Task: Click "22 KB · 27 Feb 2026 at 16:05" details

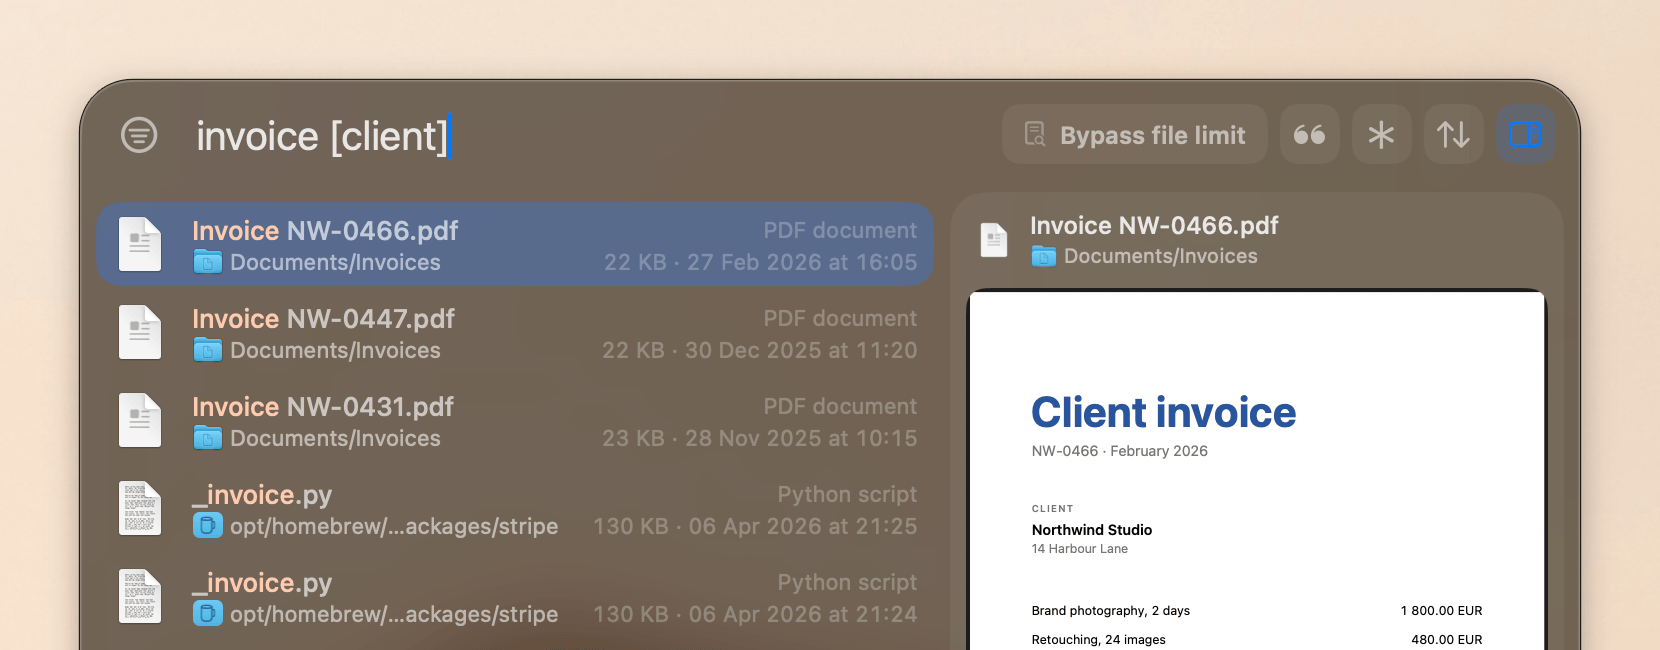Action: click(760, 263)
